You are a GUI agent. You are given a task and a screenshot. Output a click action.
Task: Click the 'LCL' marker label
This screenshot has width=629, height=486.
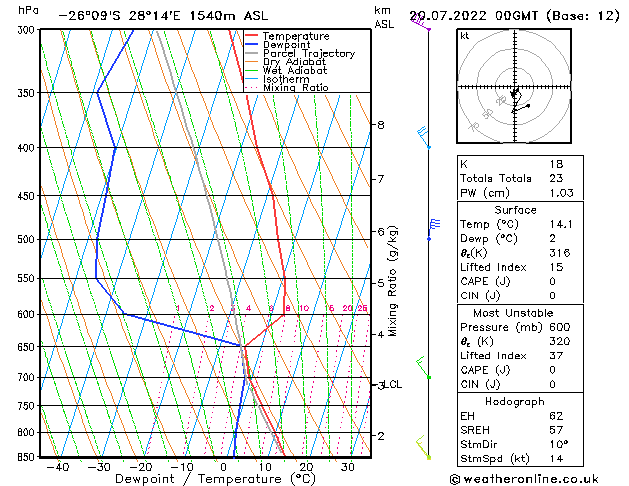pos(393,385)
